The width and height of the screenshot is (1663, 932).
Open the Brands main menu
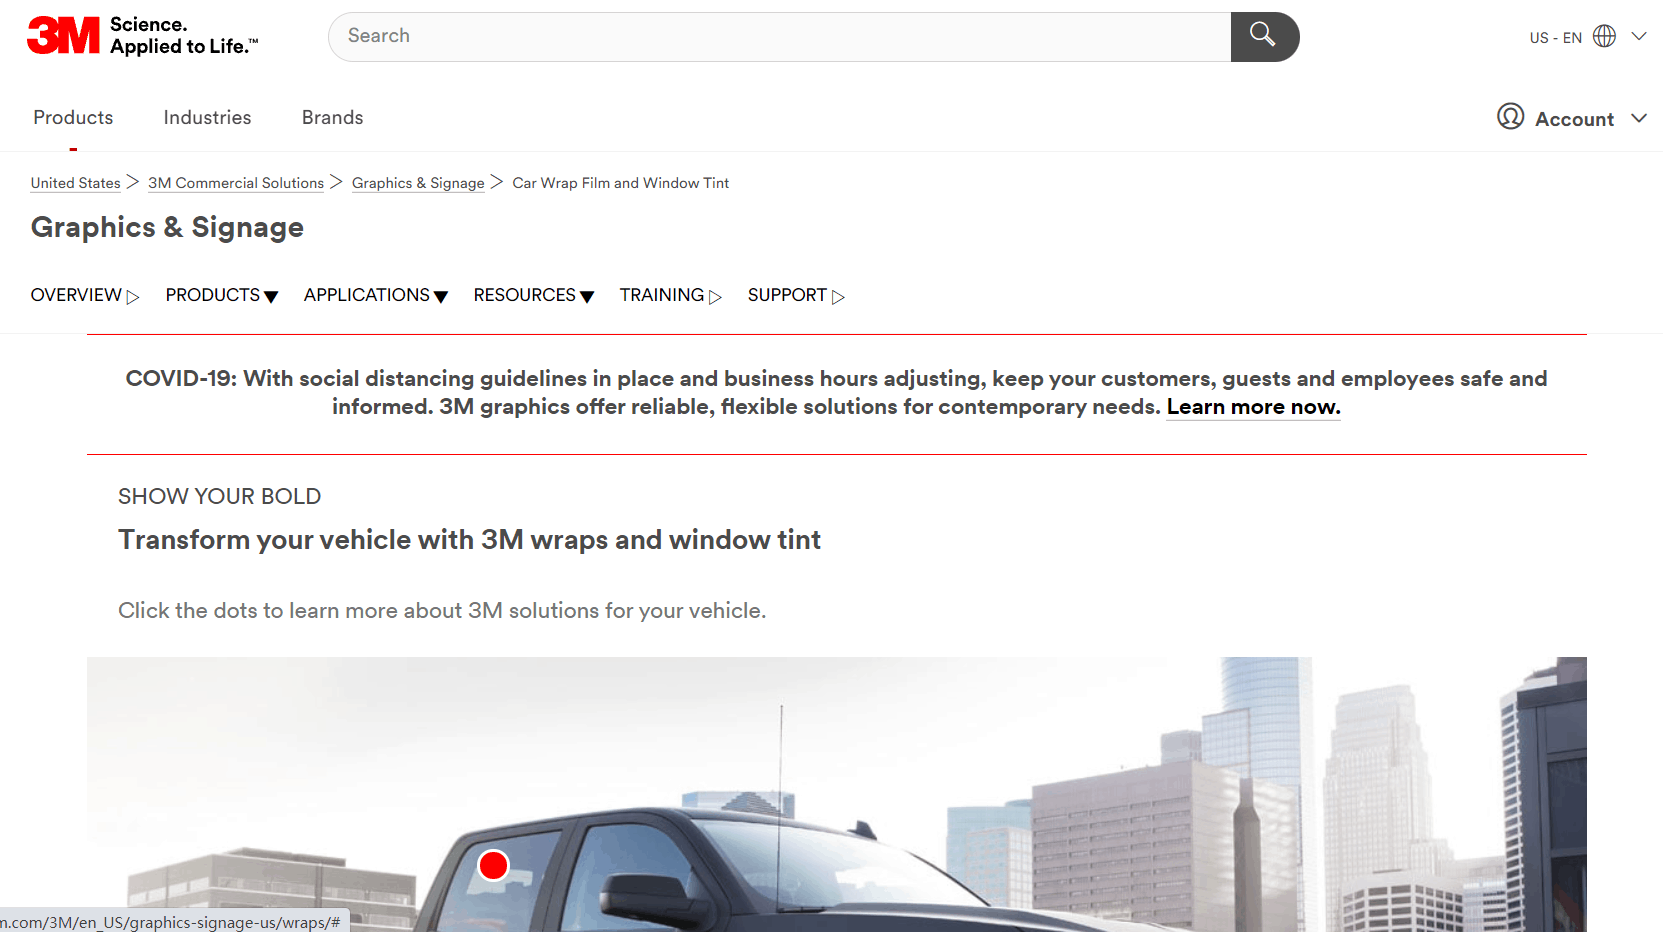332,118
